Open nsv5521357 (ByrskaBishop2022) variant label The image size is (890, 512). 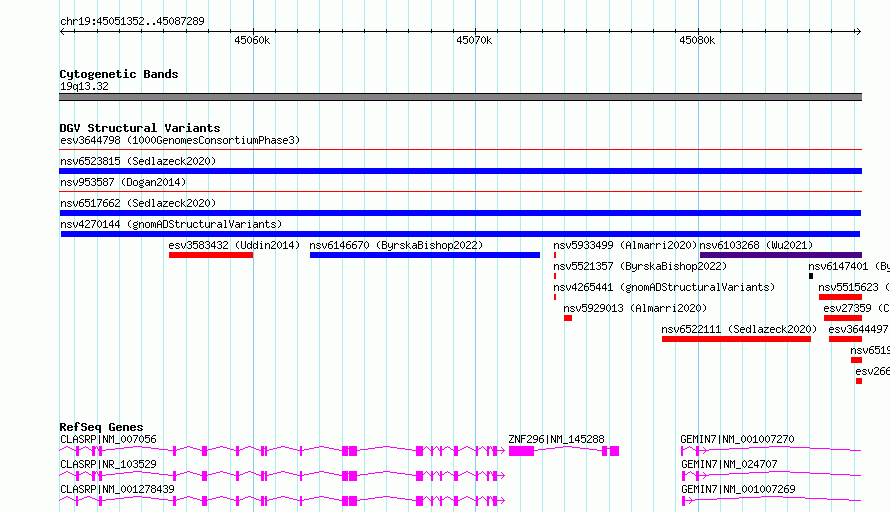point(640,266)
